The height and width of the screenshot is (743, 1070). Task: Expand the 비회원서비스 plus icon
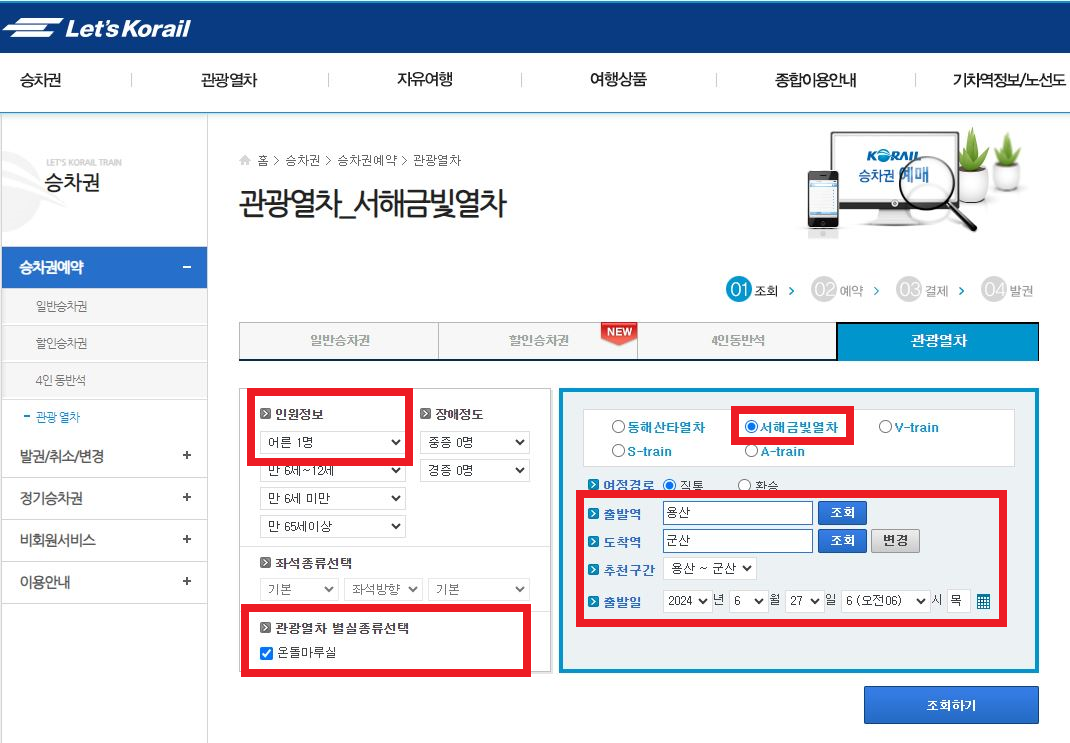pos(187,539)
